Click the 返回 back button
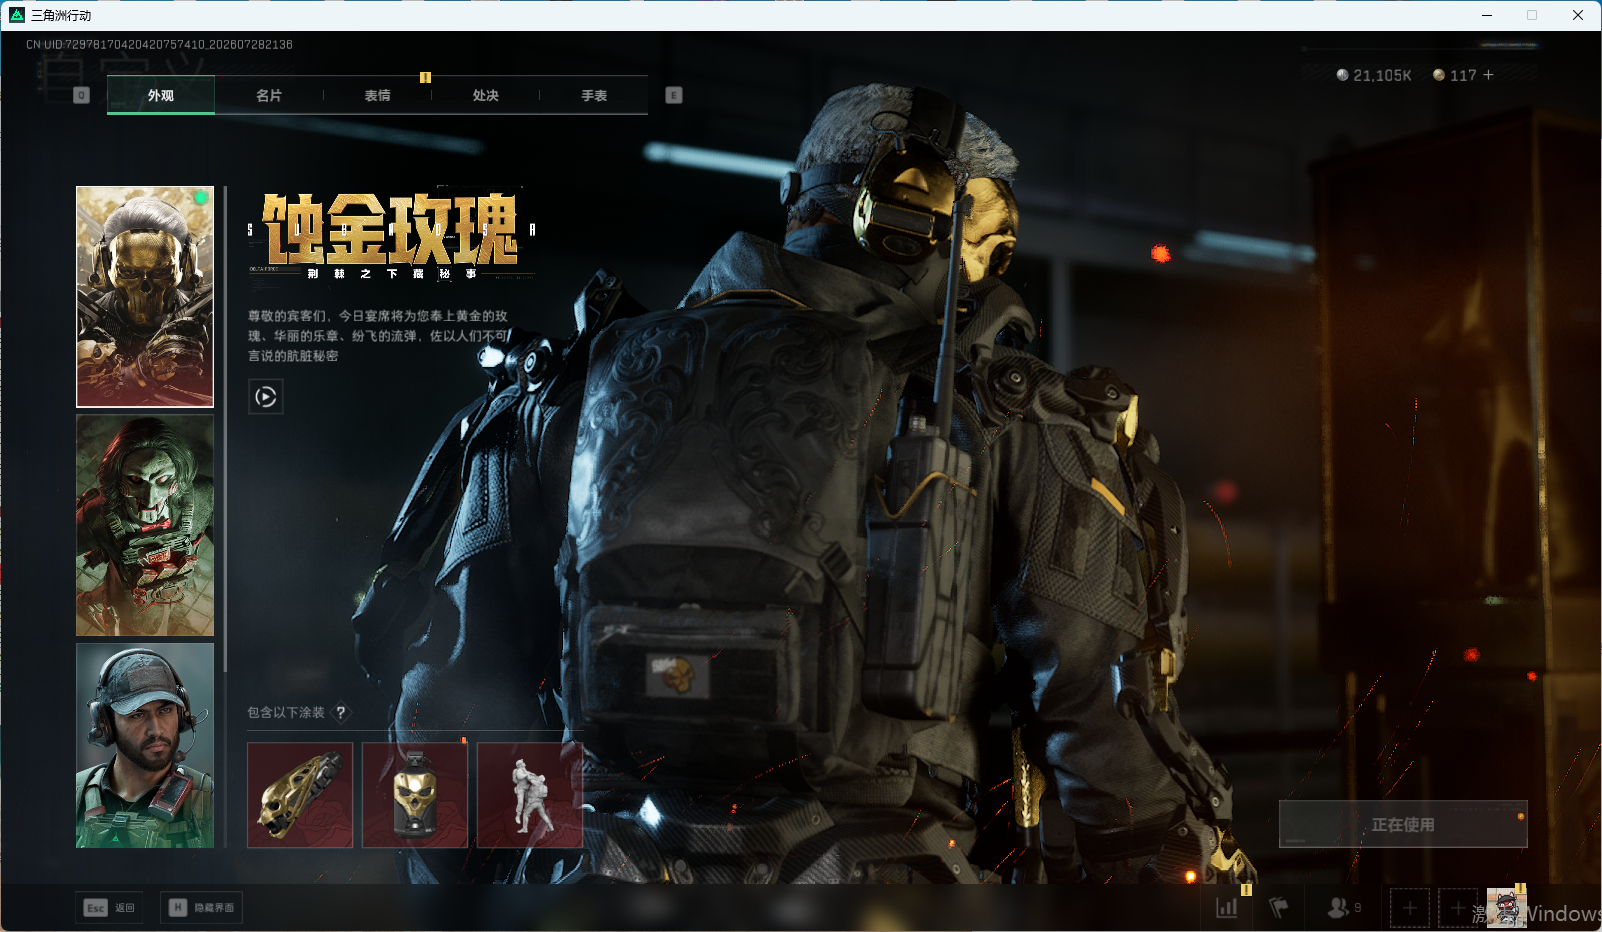 109,907
